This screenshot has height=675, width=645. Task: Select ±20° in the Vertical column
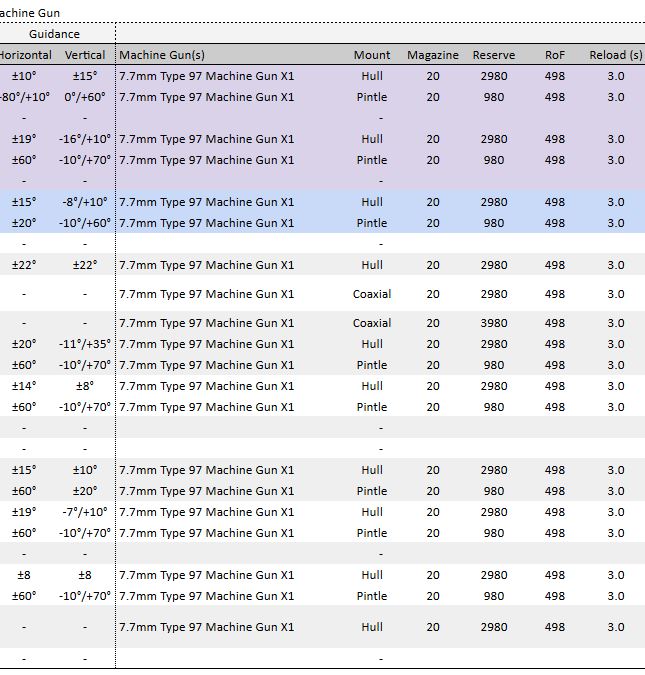click(85, 491)
